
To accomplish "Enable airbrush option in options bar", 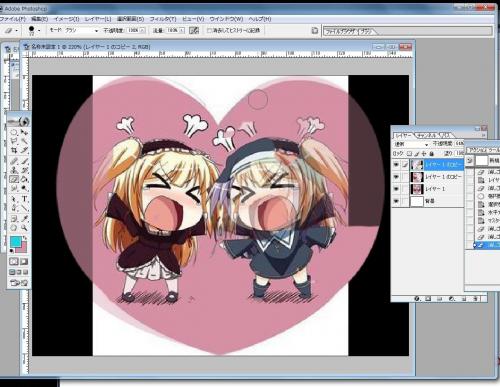I will coord(194,31).
